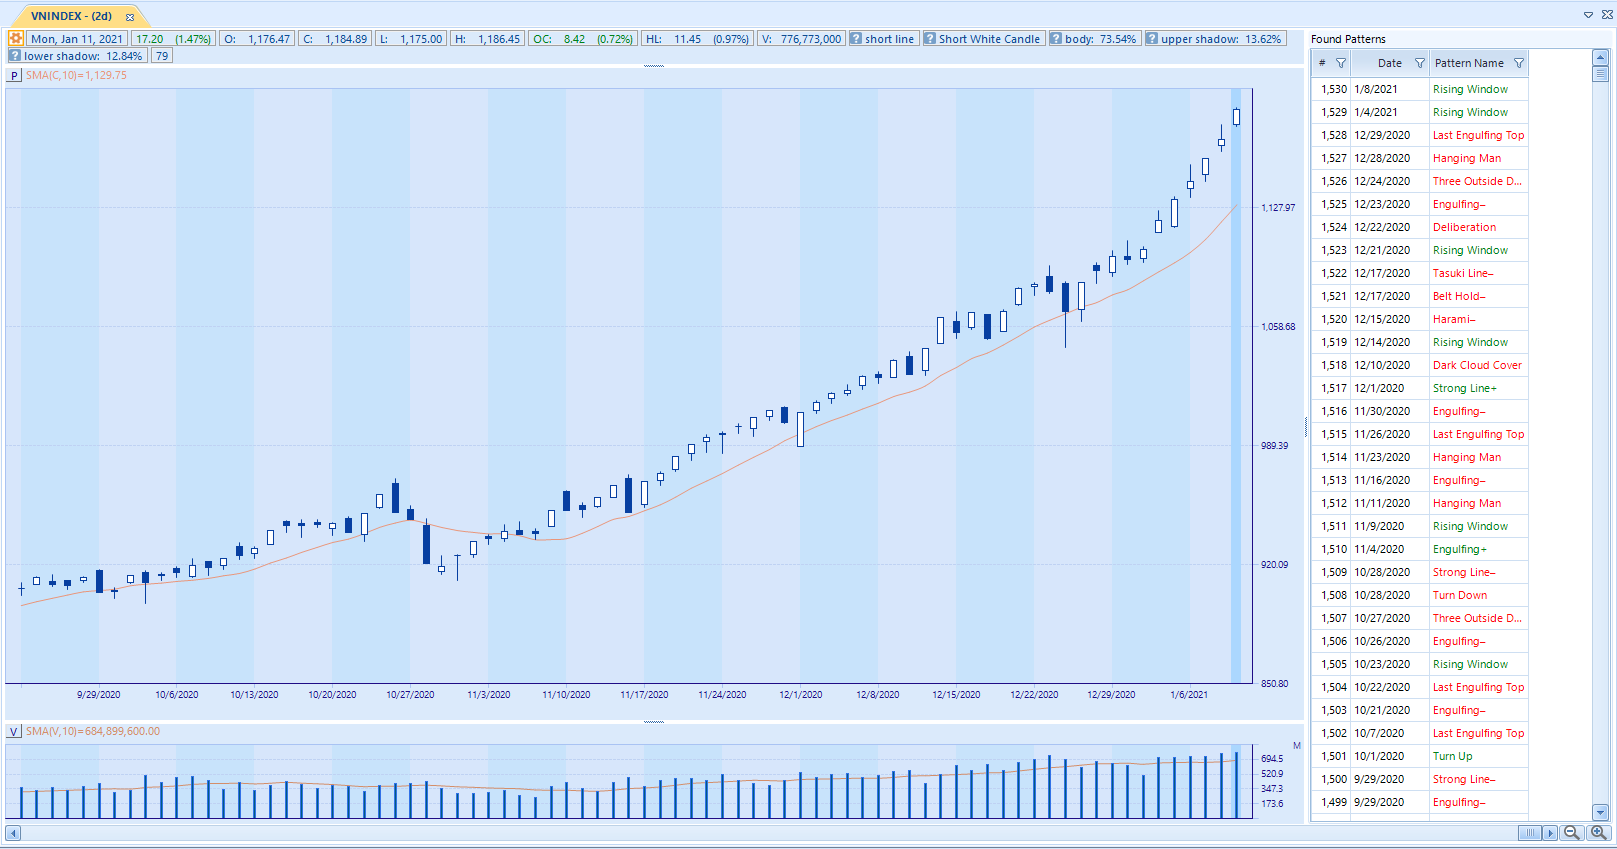Open the window list dropdown arrow at top right
The image size is (1617, 849).
click(x=1588, y=15)
